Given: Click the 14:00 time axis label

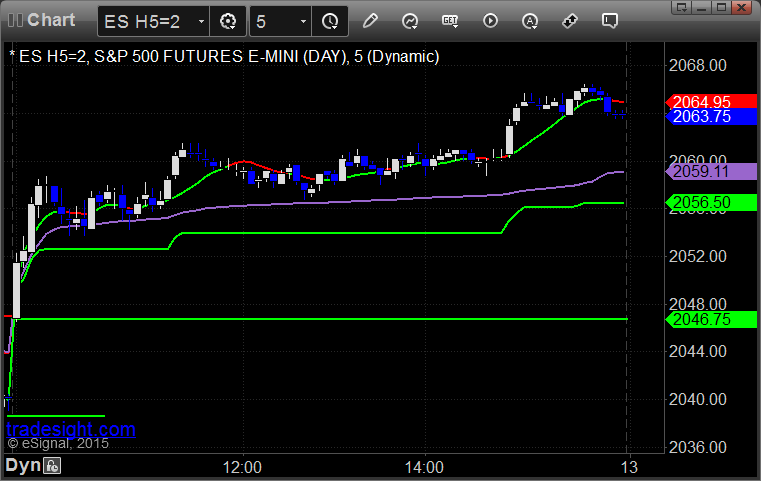Looking at the screenshot, I should click(x=424, y=467).
